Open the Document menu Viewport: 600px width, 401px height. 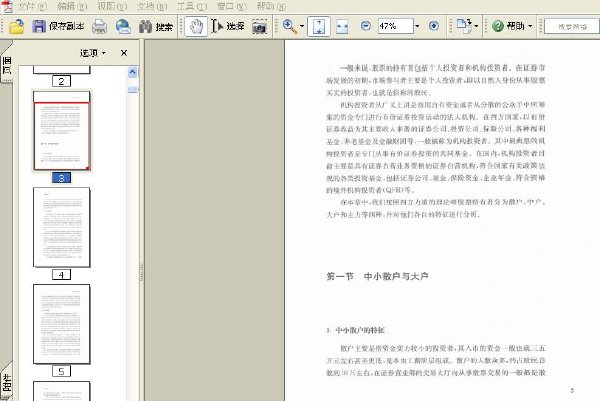tap(152, 6)
